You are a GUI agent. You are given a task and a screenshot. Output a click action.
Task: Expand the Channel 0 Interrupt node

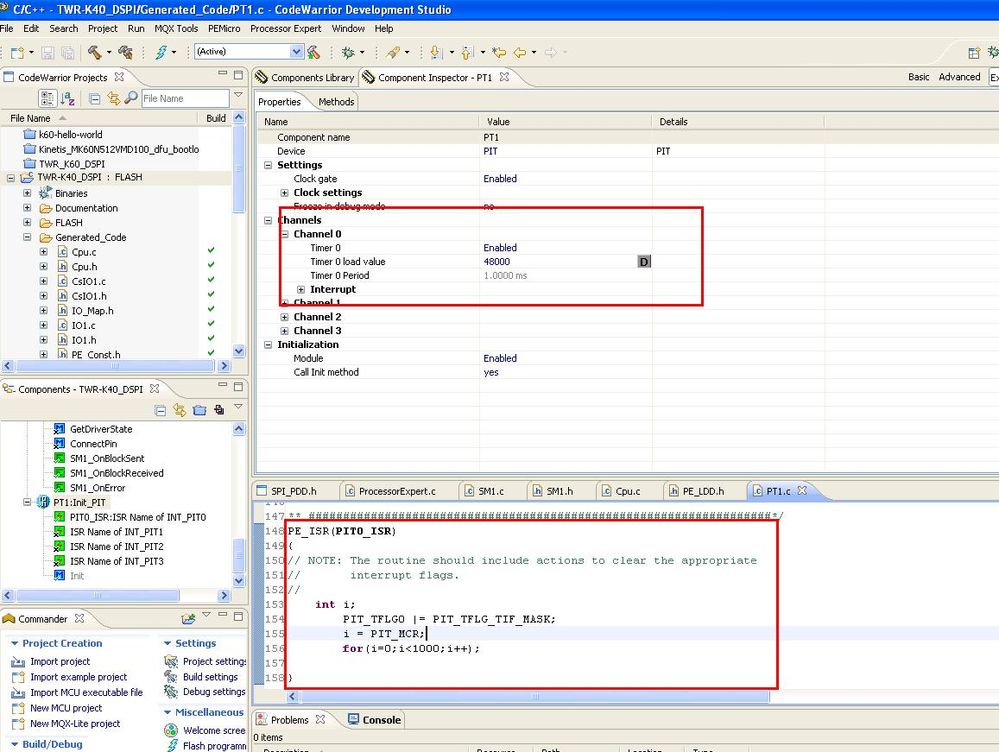tap(301, 289)
